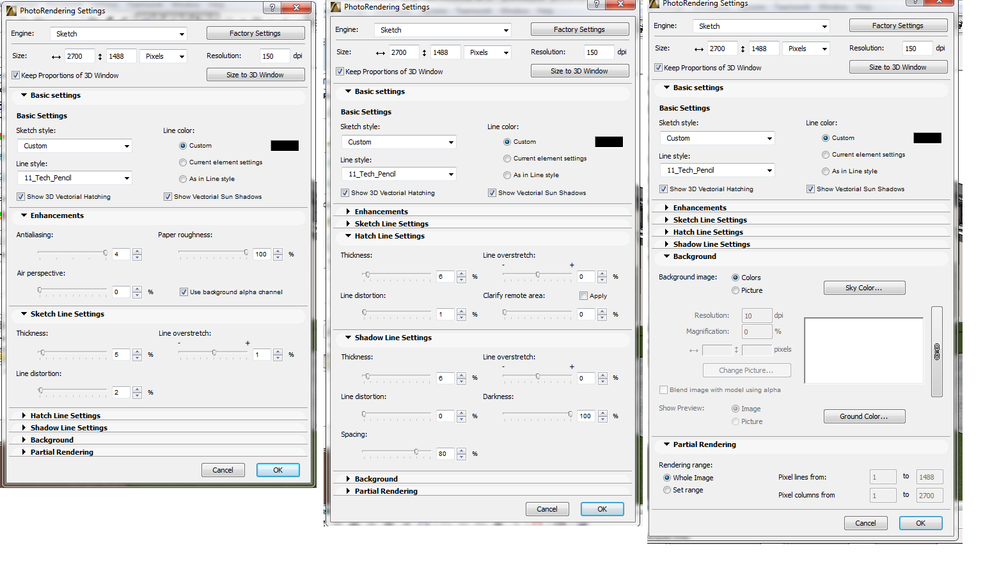Click Size to 3D Window in middle dialog
Image resolution: width=999 pixels, height=564 pixels.
click(579, 71)
